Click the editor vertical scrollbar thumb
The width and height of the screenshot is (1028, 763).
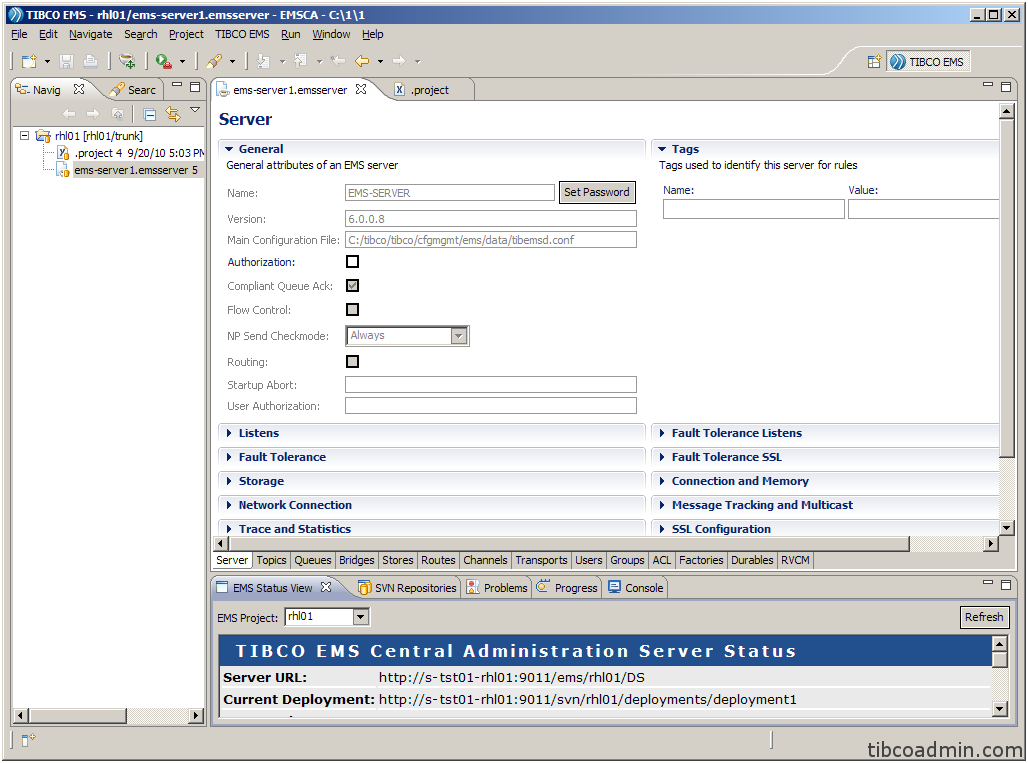tap(1006, 287)
